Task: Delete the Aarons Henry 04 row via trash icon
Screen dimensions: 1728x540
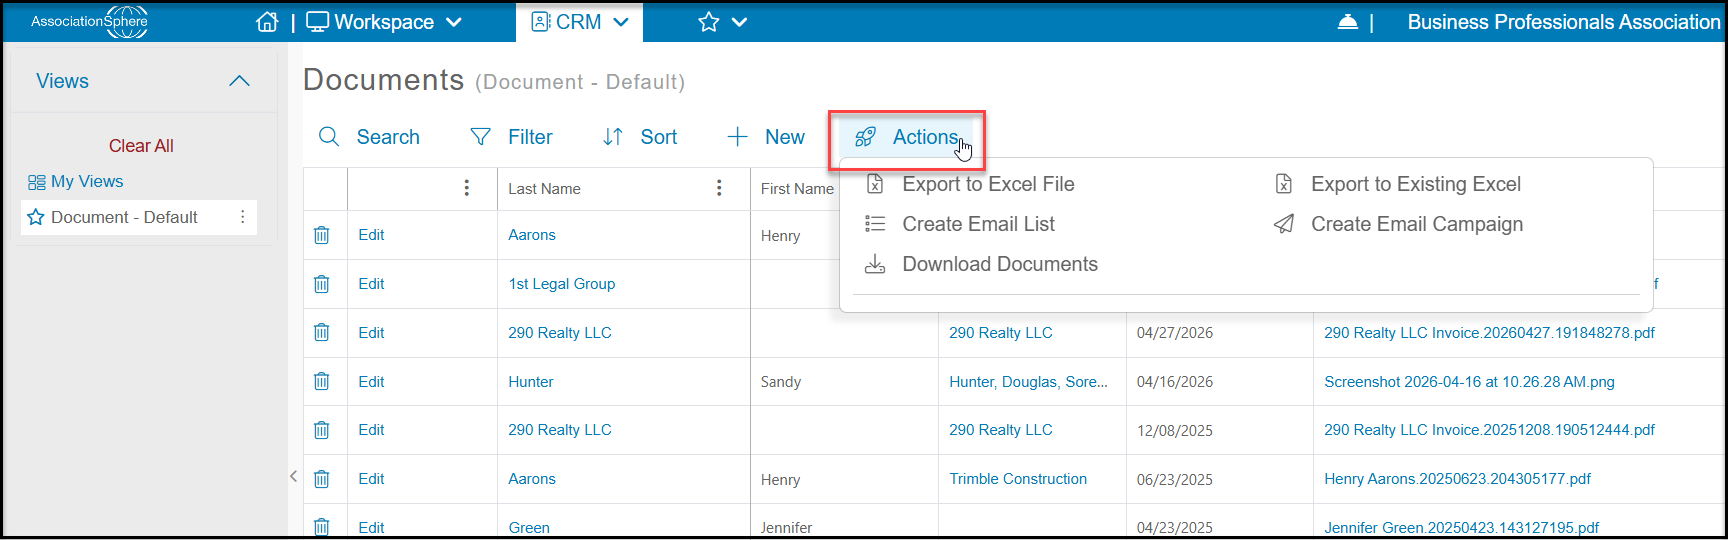Action: 322,235
